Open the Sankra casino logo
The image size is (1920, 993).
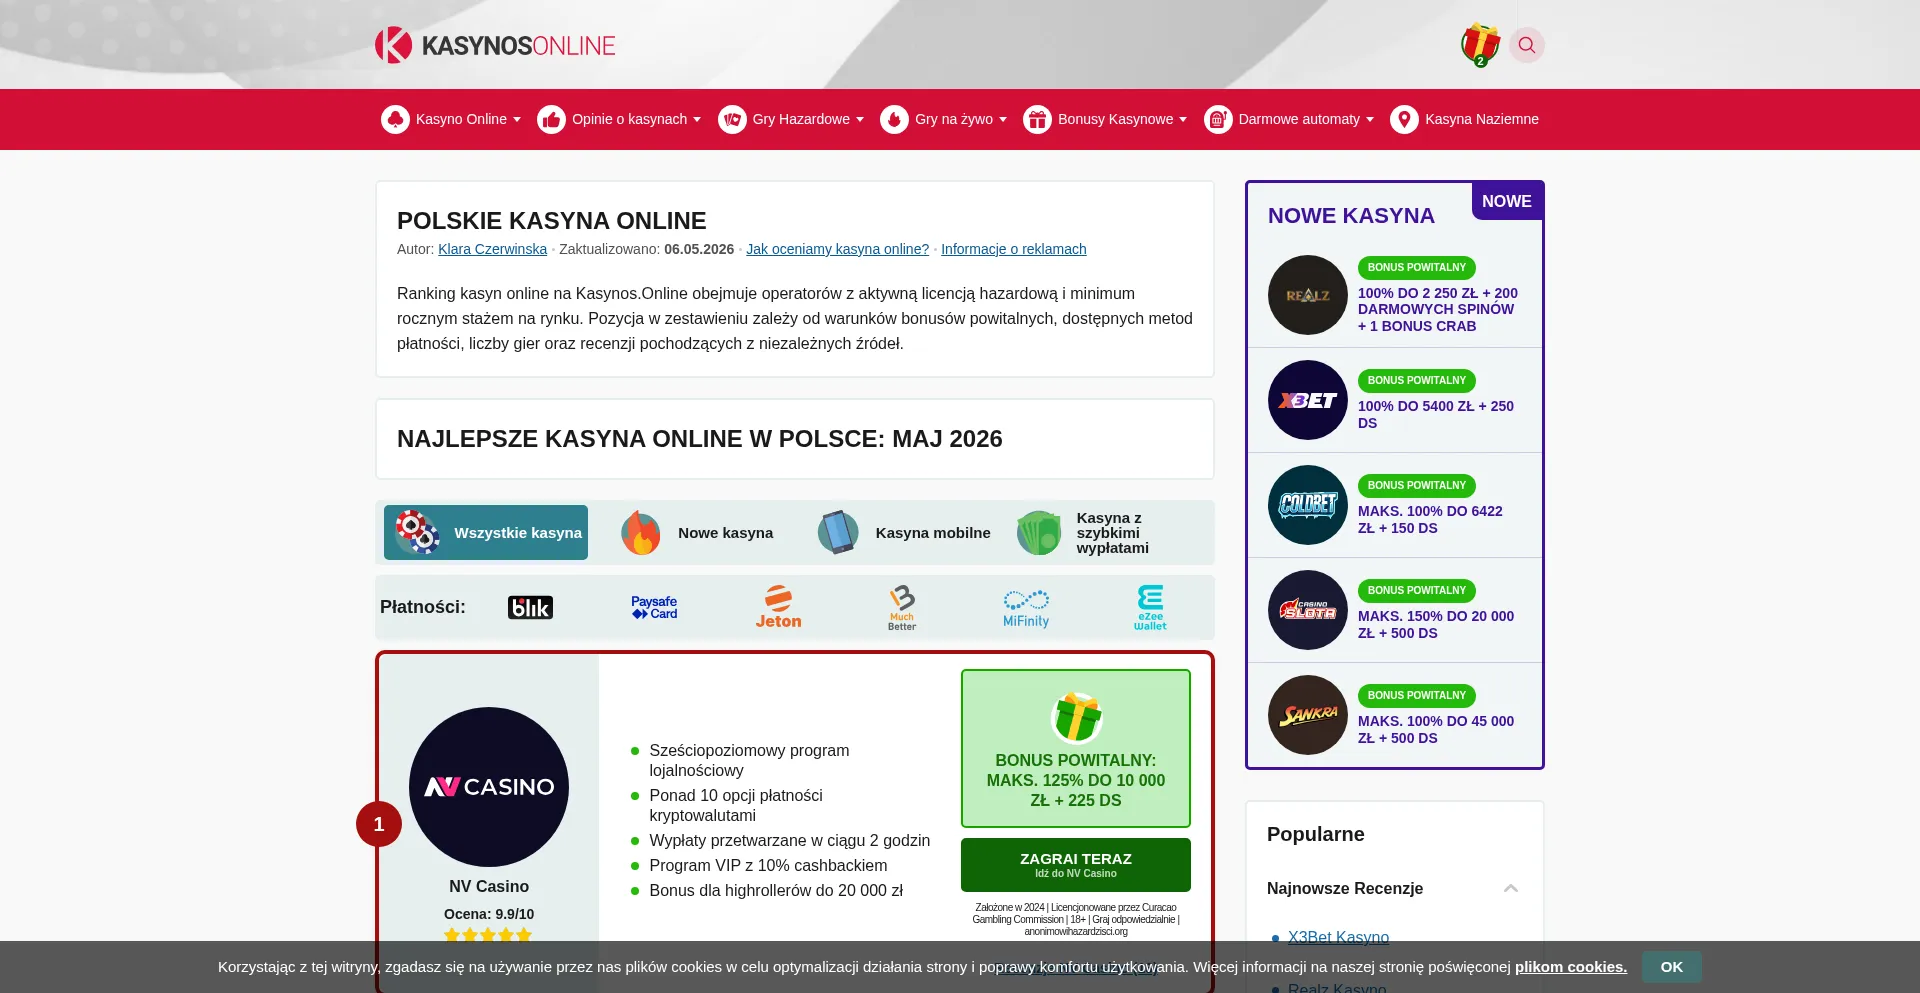coord(1308,715)
